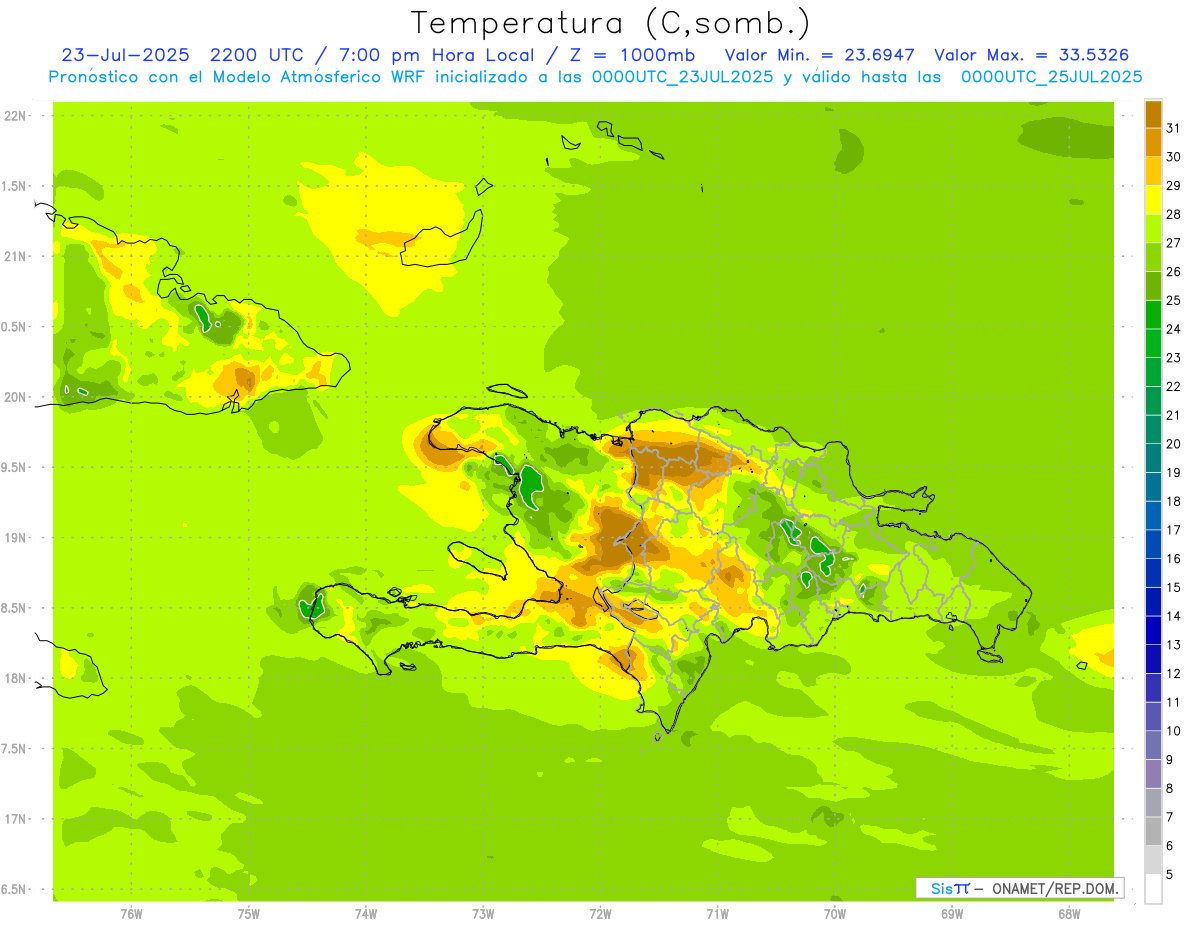The width and height of the screenshot is (1200, 927).
Task: Click the '23-Jul-2025' date text
Action: tap(126, 55)
